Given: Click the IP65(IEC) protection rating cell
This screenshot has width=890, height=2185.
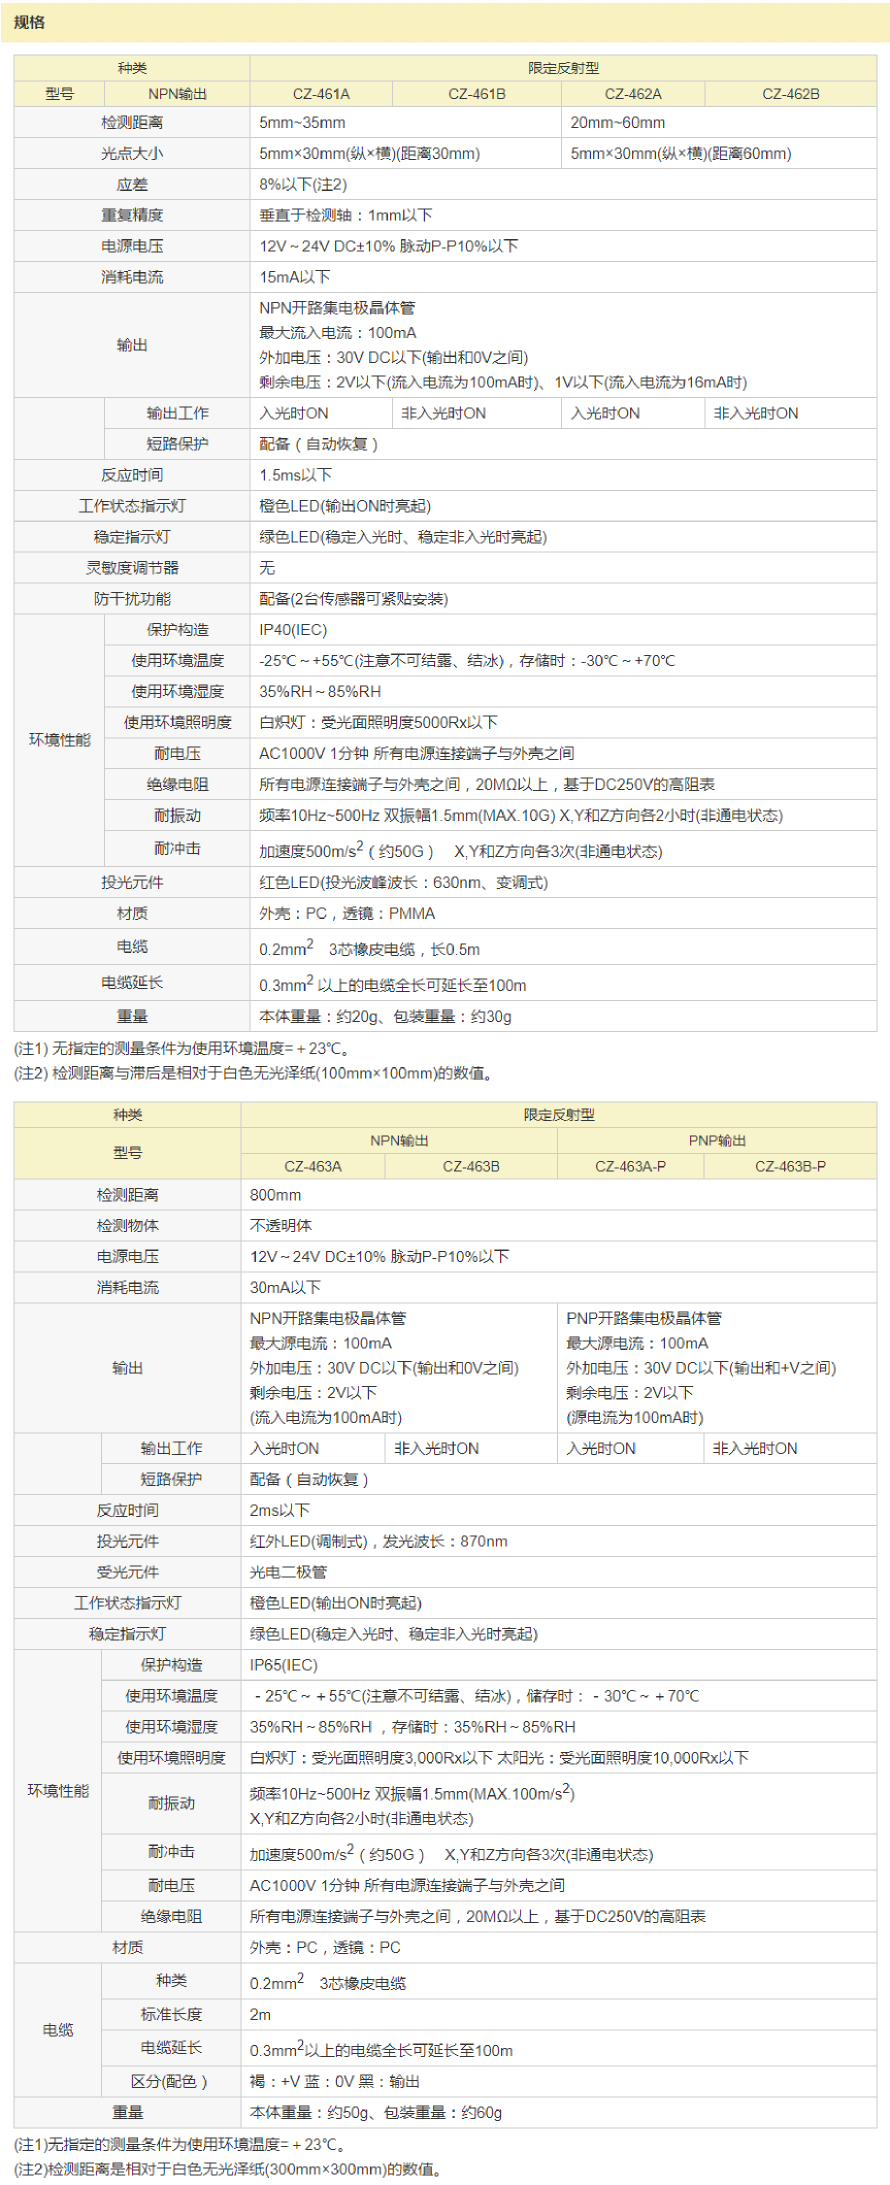Looking at the screenshot, I should (x=283, y=1665).
